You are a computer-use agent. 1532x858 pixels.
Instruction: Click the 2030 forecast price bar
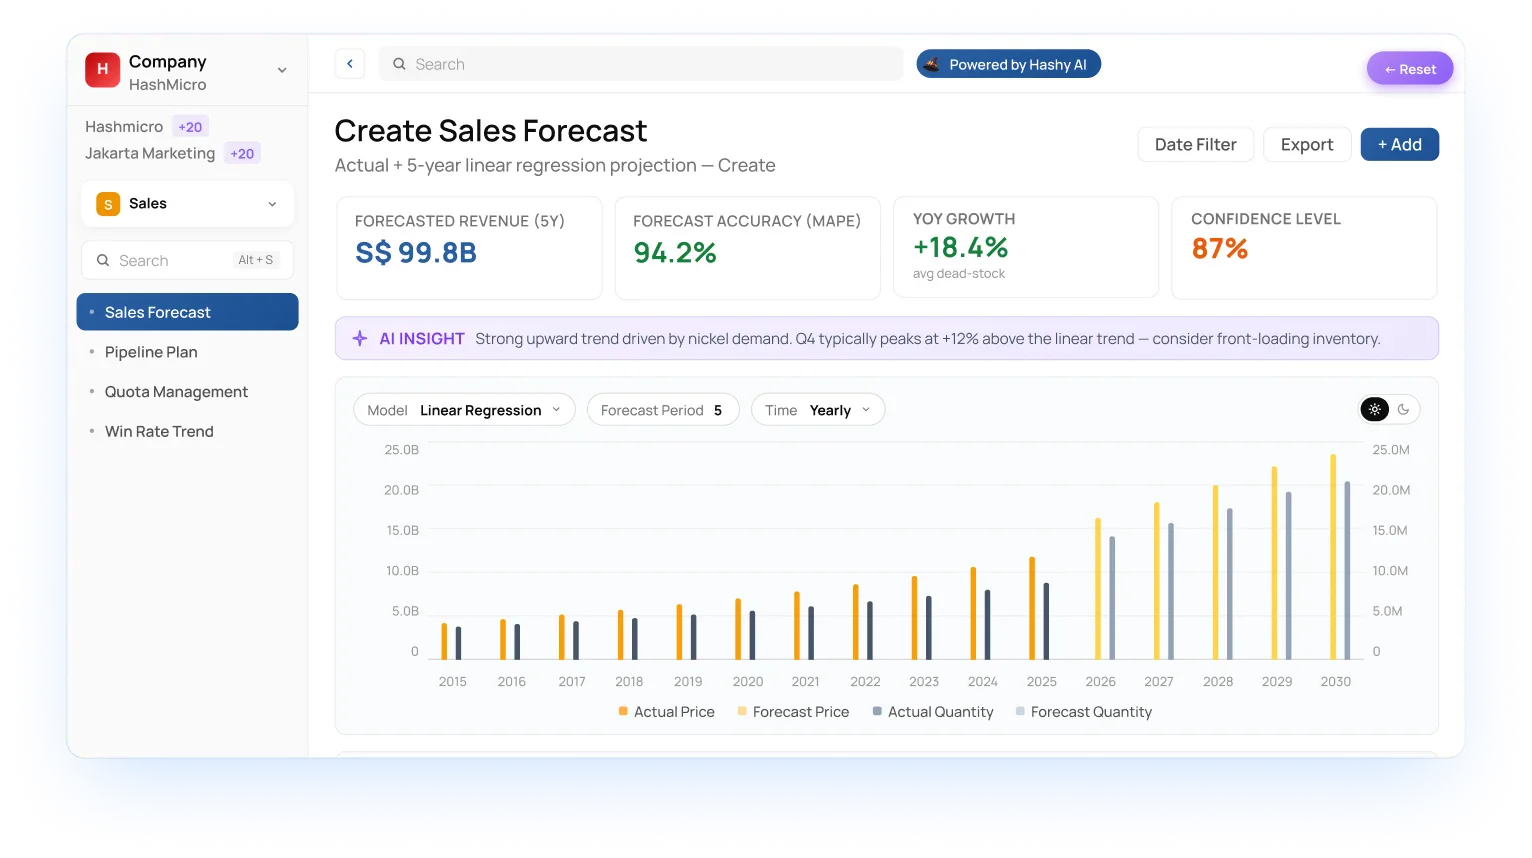tap(1333, 557)
